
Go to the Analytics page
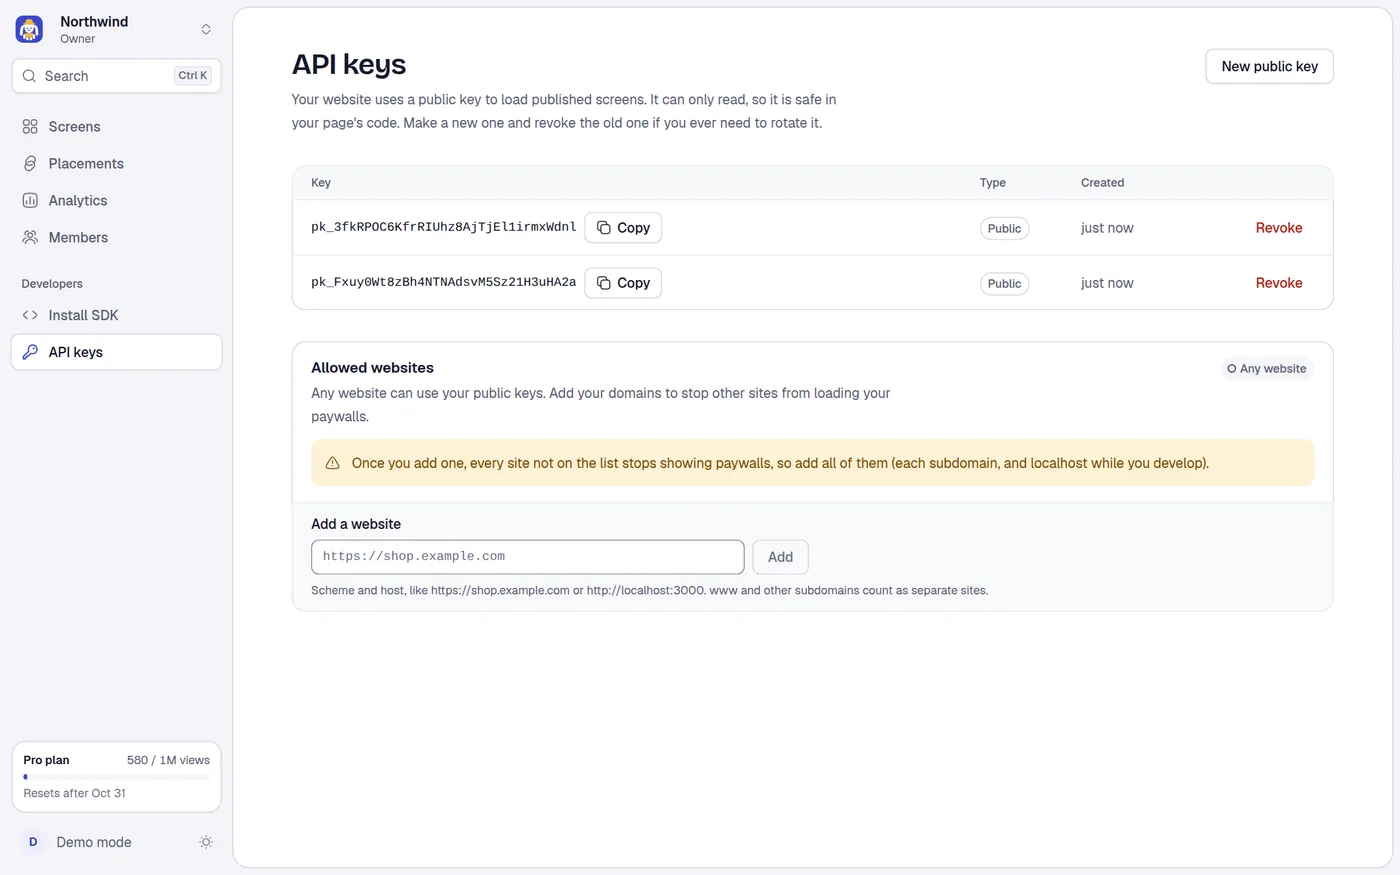(x=116, y=201)
